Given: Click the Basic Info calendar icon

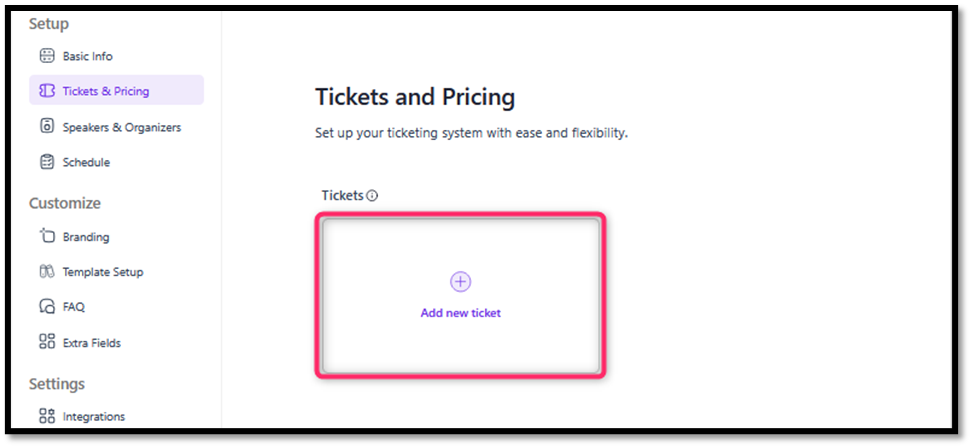Looking at the screenshot, I should (46, 56).
